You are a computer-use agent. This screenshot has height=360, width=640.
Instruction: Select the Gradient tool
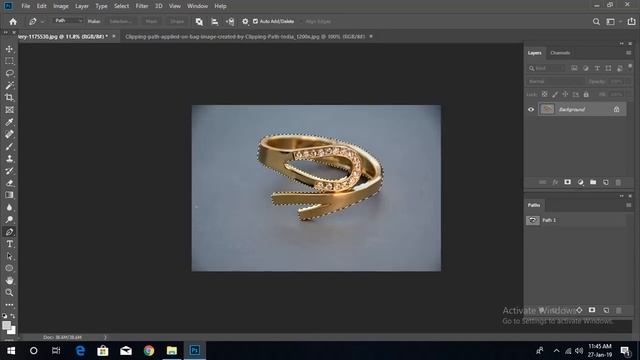9,195
